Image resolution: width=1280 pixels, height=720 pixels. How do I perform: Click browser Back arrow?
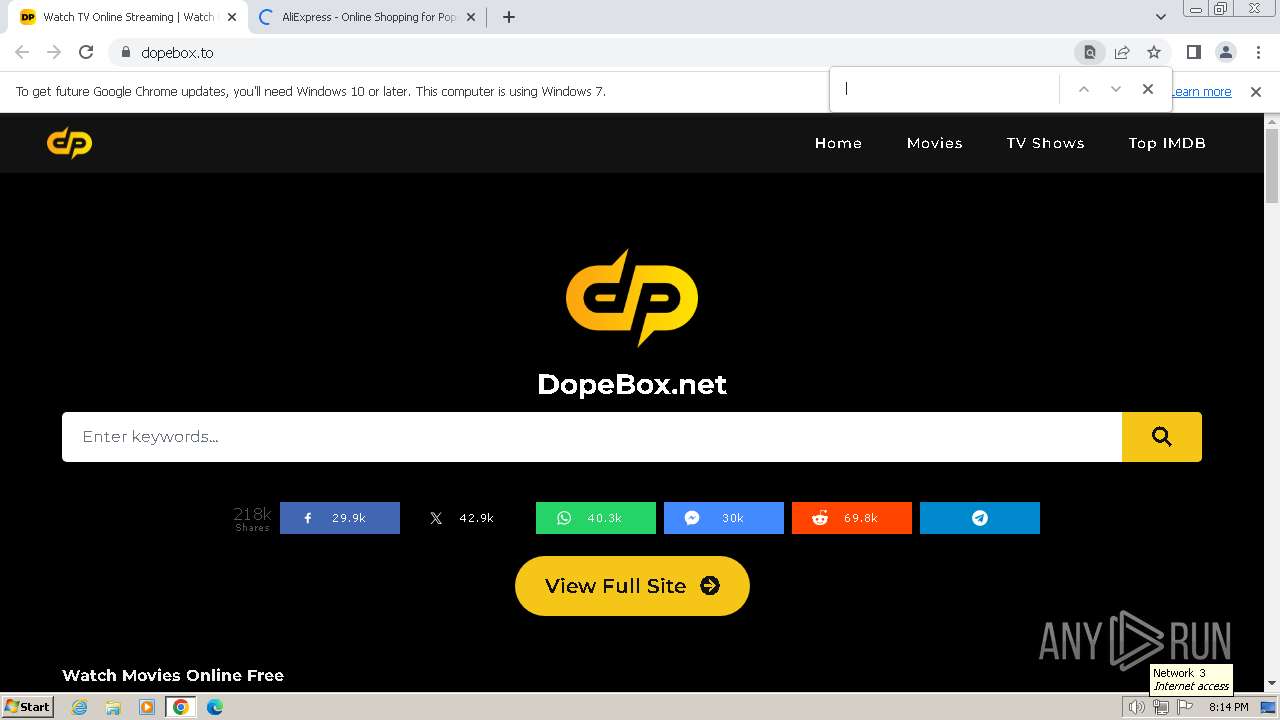tap(22, 52)
